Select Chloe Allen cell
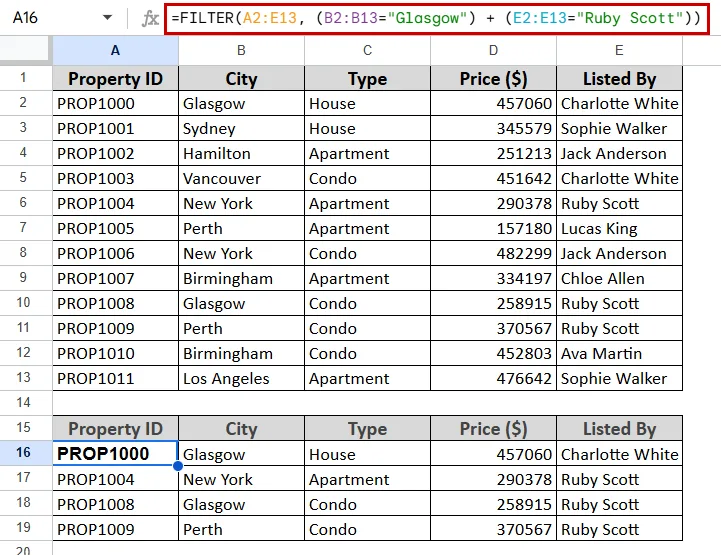Image resolution: width=721 pixels, height=555 pixels. (619, 278)
